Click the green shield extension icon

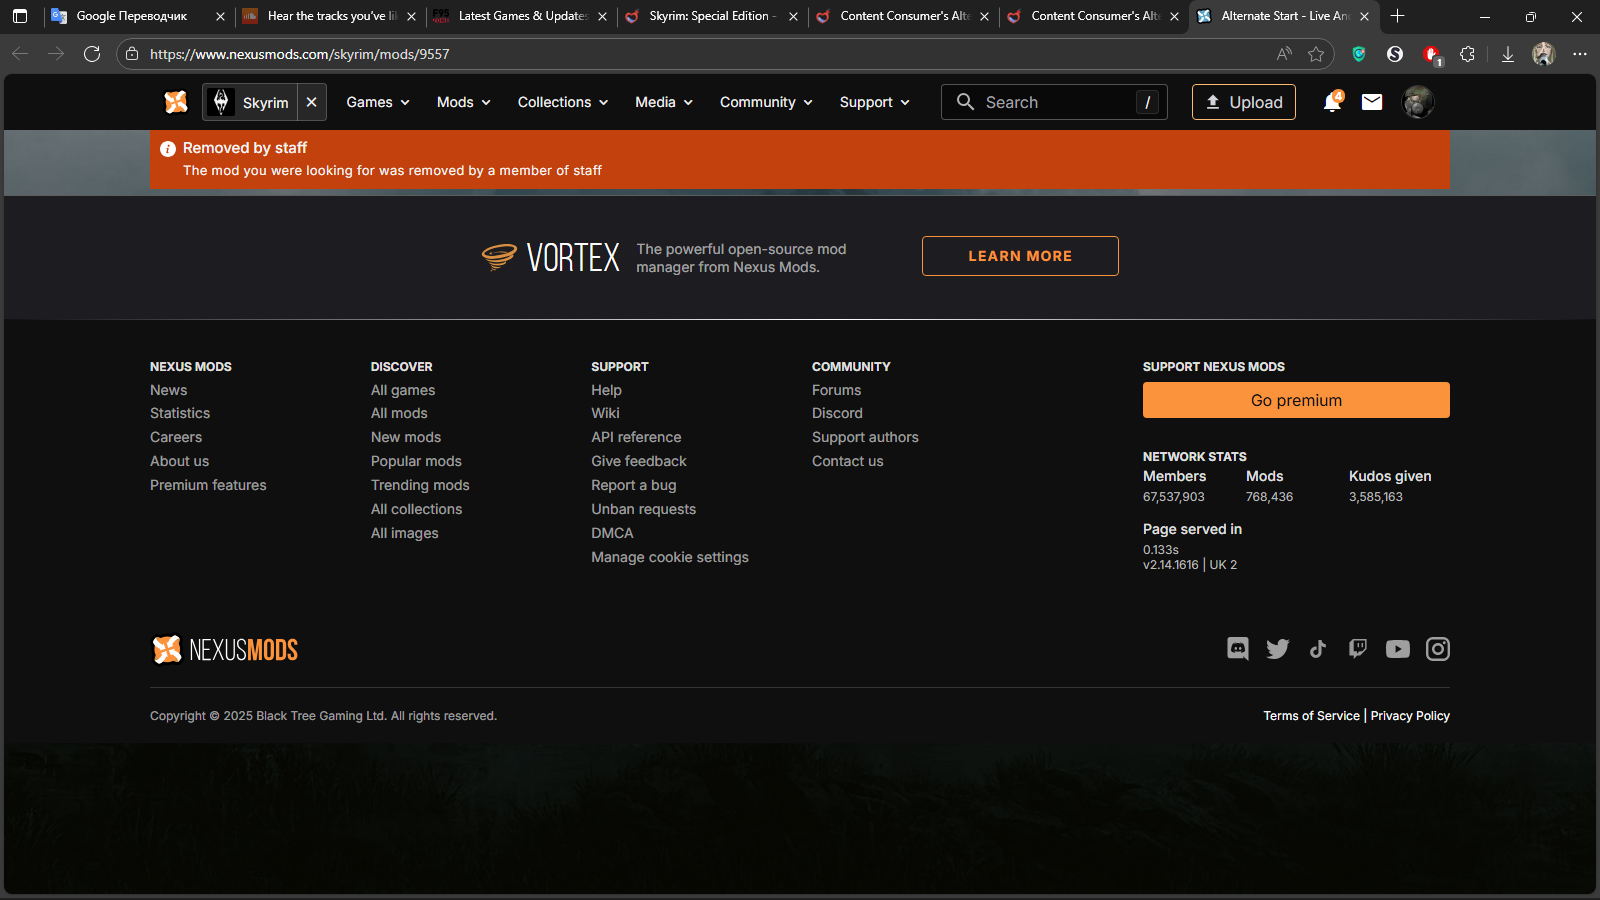(1359, 54)
